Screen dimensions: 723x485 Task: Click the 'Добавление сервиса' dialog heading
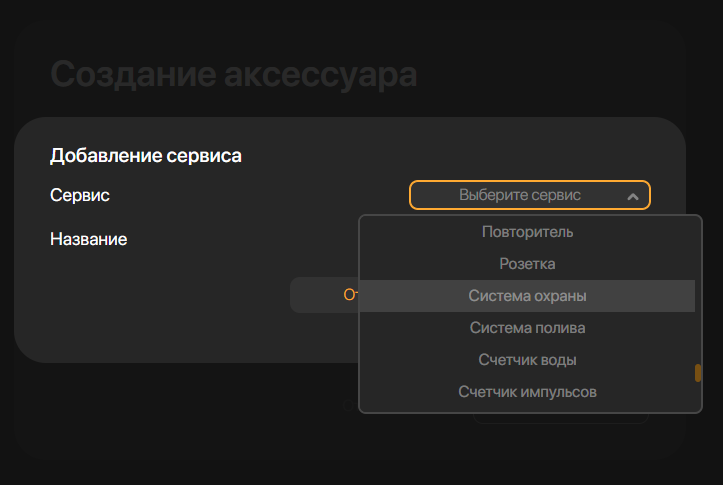click(x=146, y=156)
